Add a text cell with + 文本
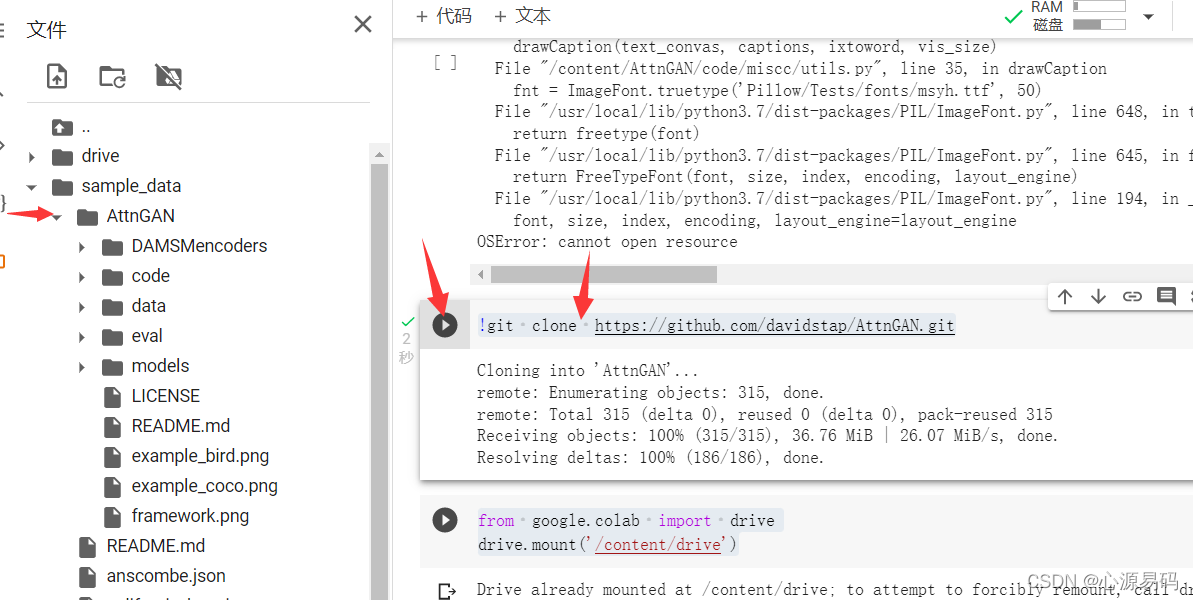Image resolution: width=1193 pixels, height=600 pixels. [522, 16]
